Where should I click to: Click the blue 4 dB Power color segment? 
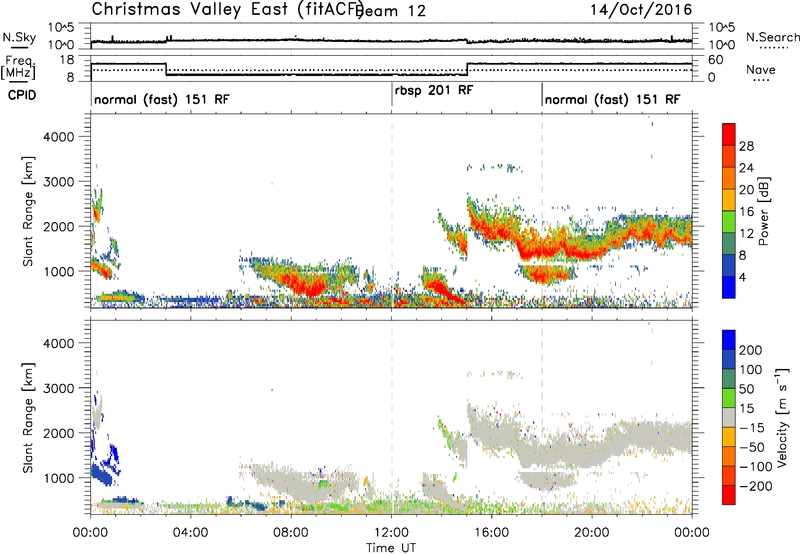pyautogui.click(x=729, y=287)
